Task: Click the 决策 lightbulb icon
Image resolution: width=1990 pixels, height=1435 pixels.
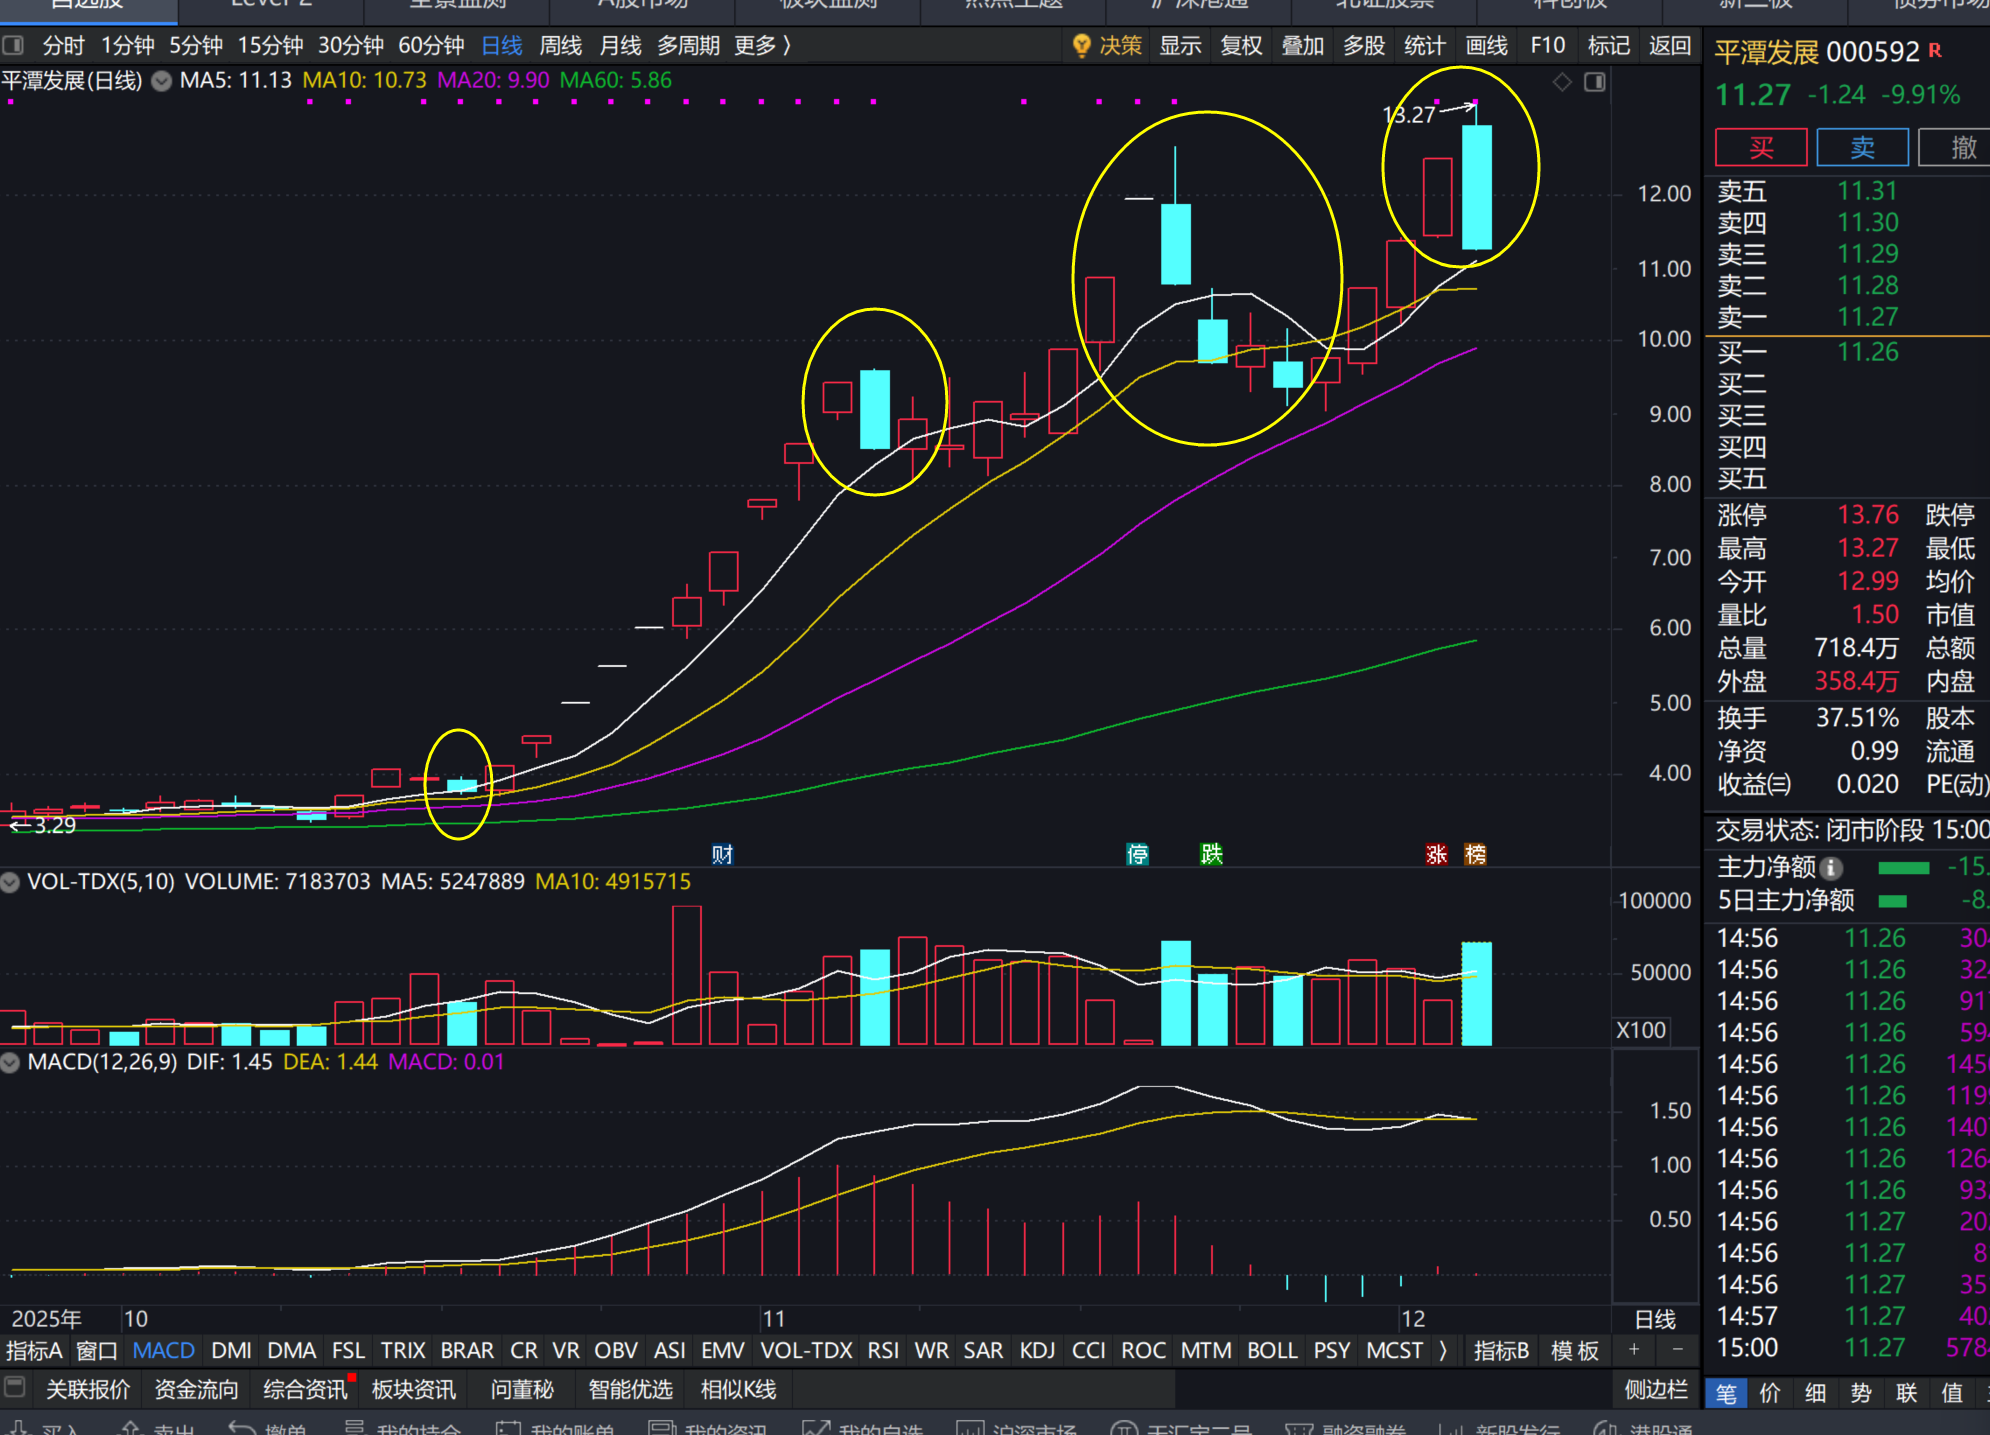Action: pos(1081,46)
